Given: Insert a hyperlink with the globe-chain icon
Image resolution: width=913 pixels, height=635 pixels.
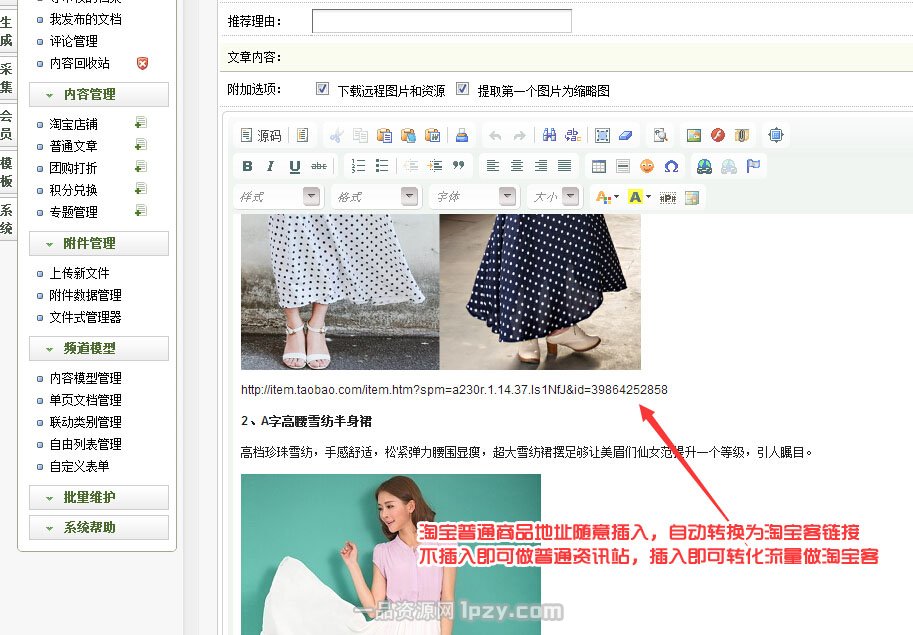Looking at the screenshot, I should click(x=705, y=166).
